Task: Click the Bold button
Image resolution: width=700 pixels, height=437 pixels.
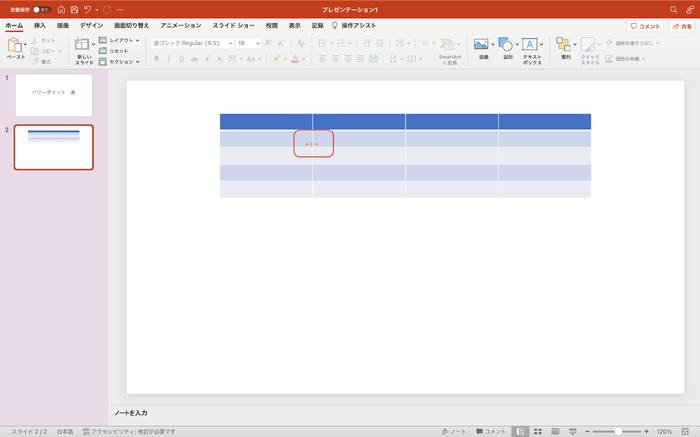Action: 156,58
